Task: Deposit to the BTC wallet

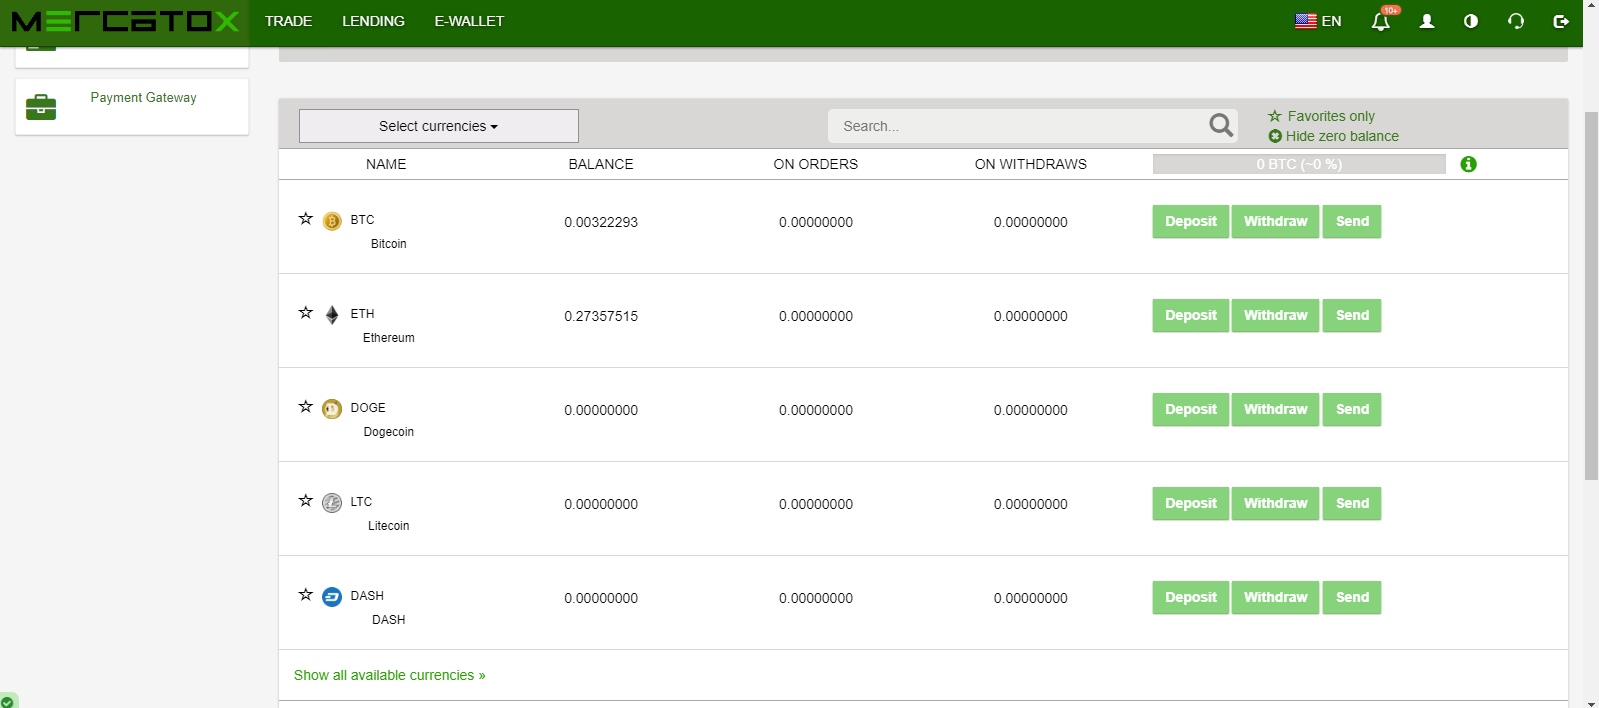Action: point(1190,221)
